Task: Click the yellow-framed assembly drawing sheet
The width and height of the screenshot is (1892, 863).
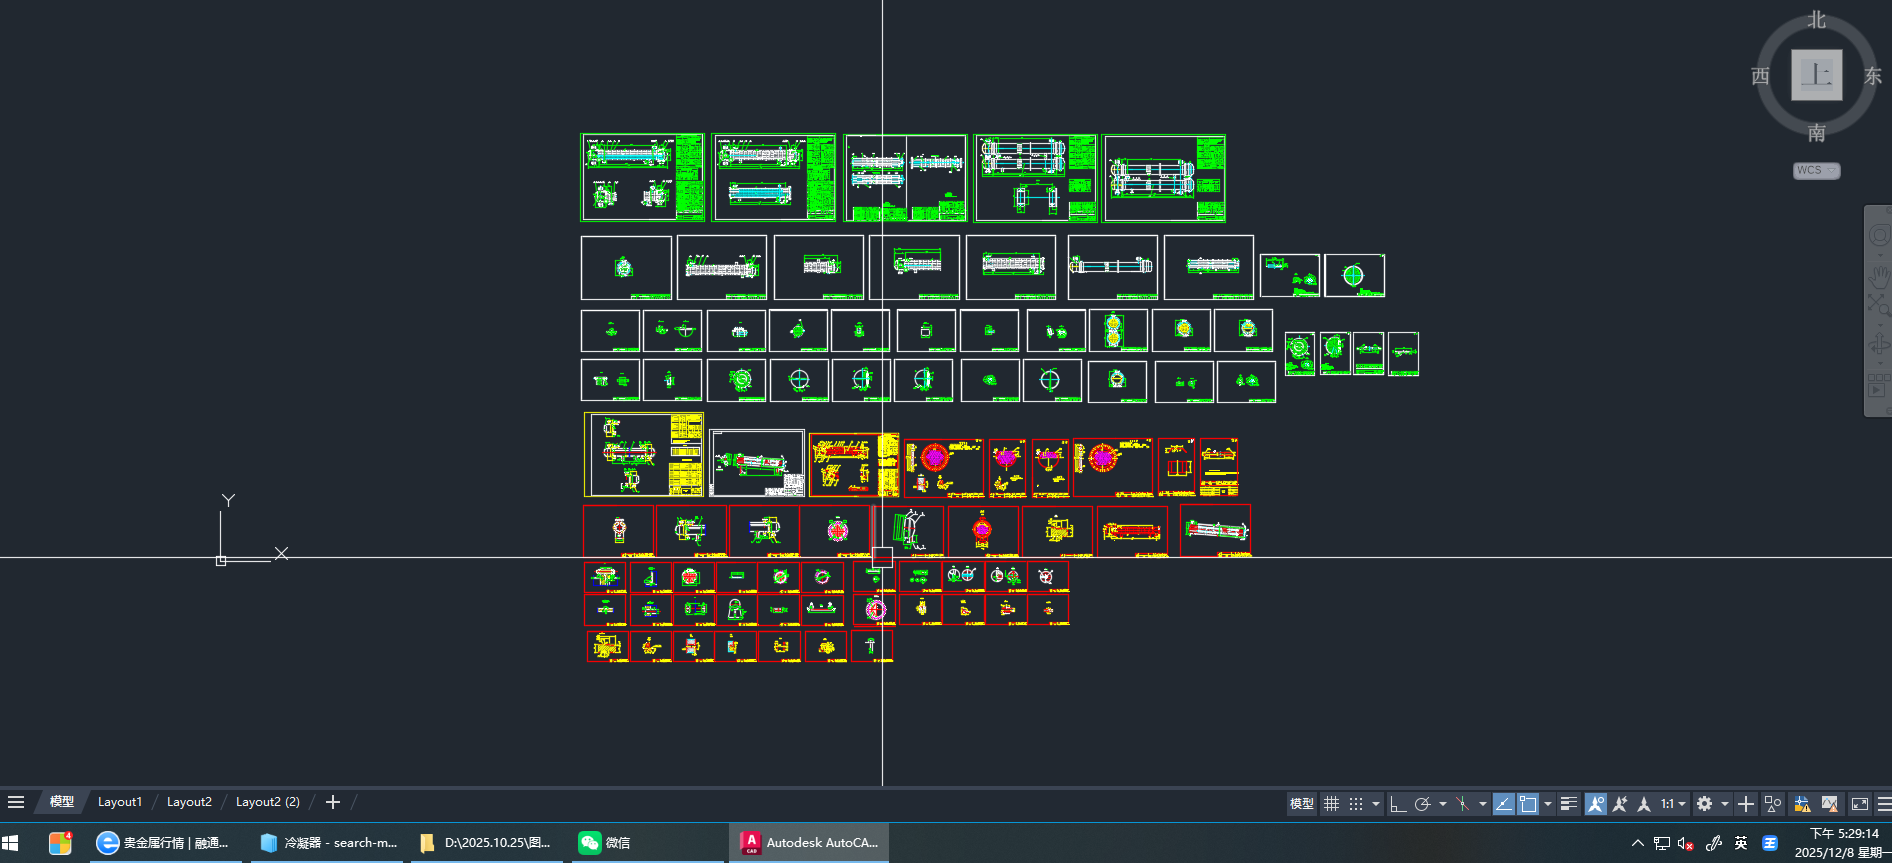Action: [644, 455]
